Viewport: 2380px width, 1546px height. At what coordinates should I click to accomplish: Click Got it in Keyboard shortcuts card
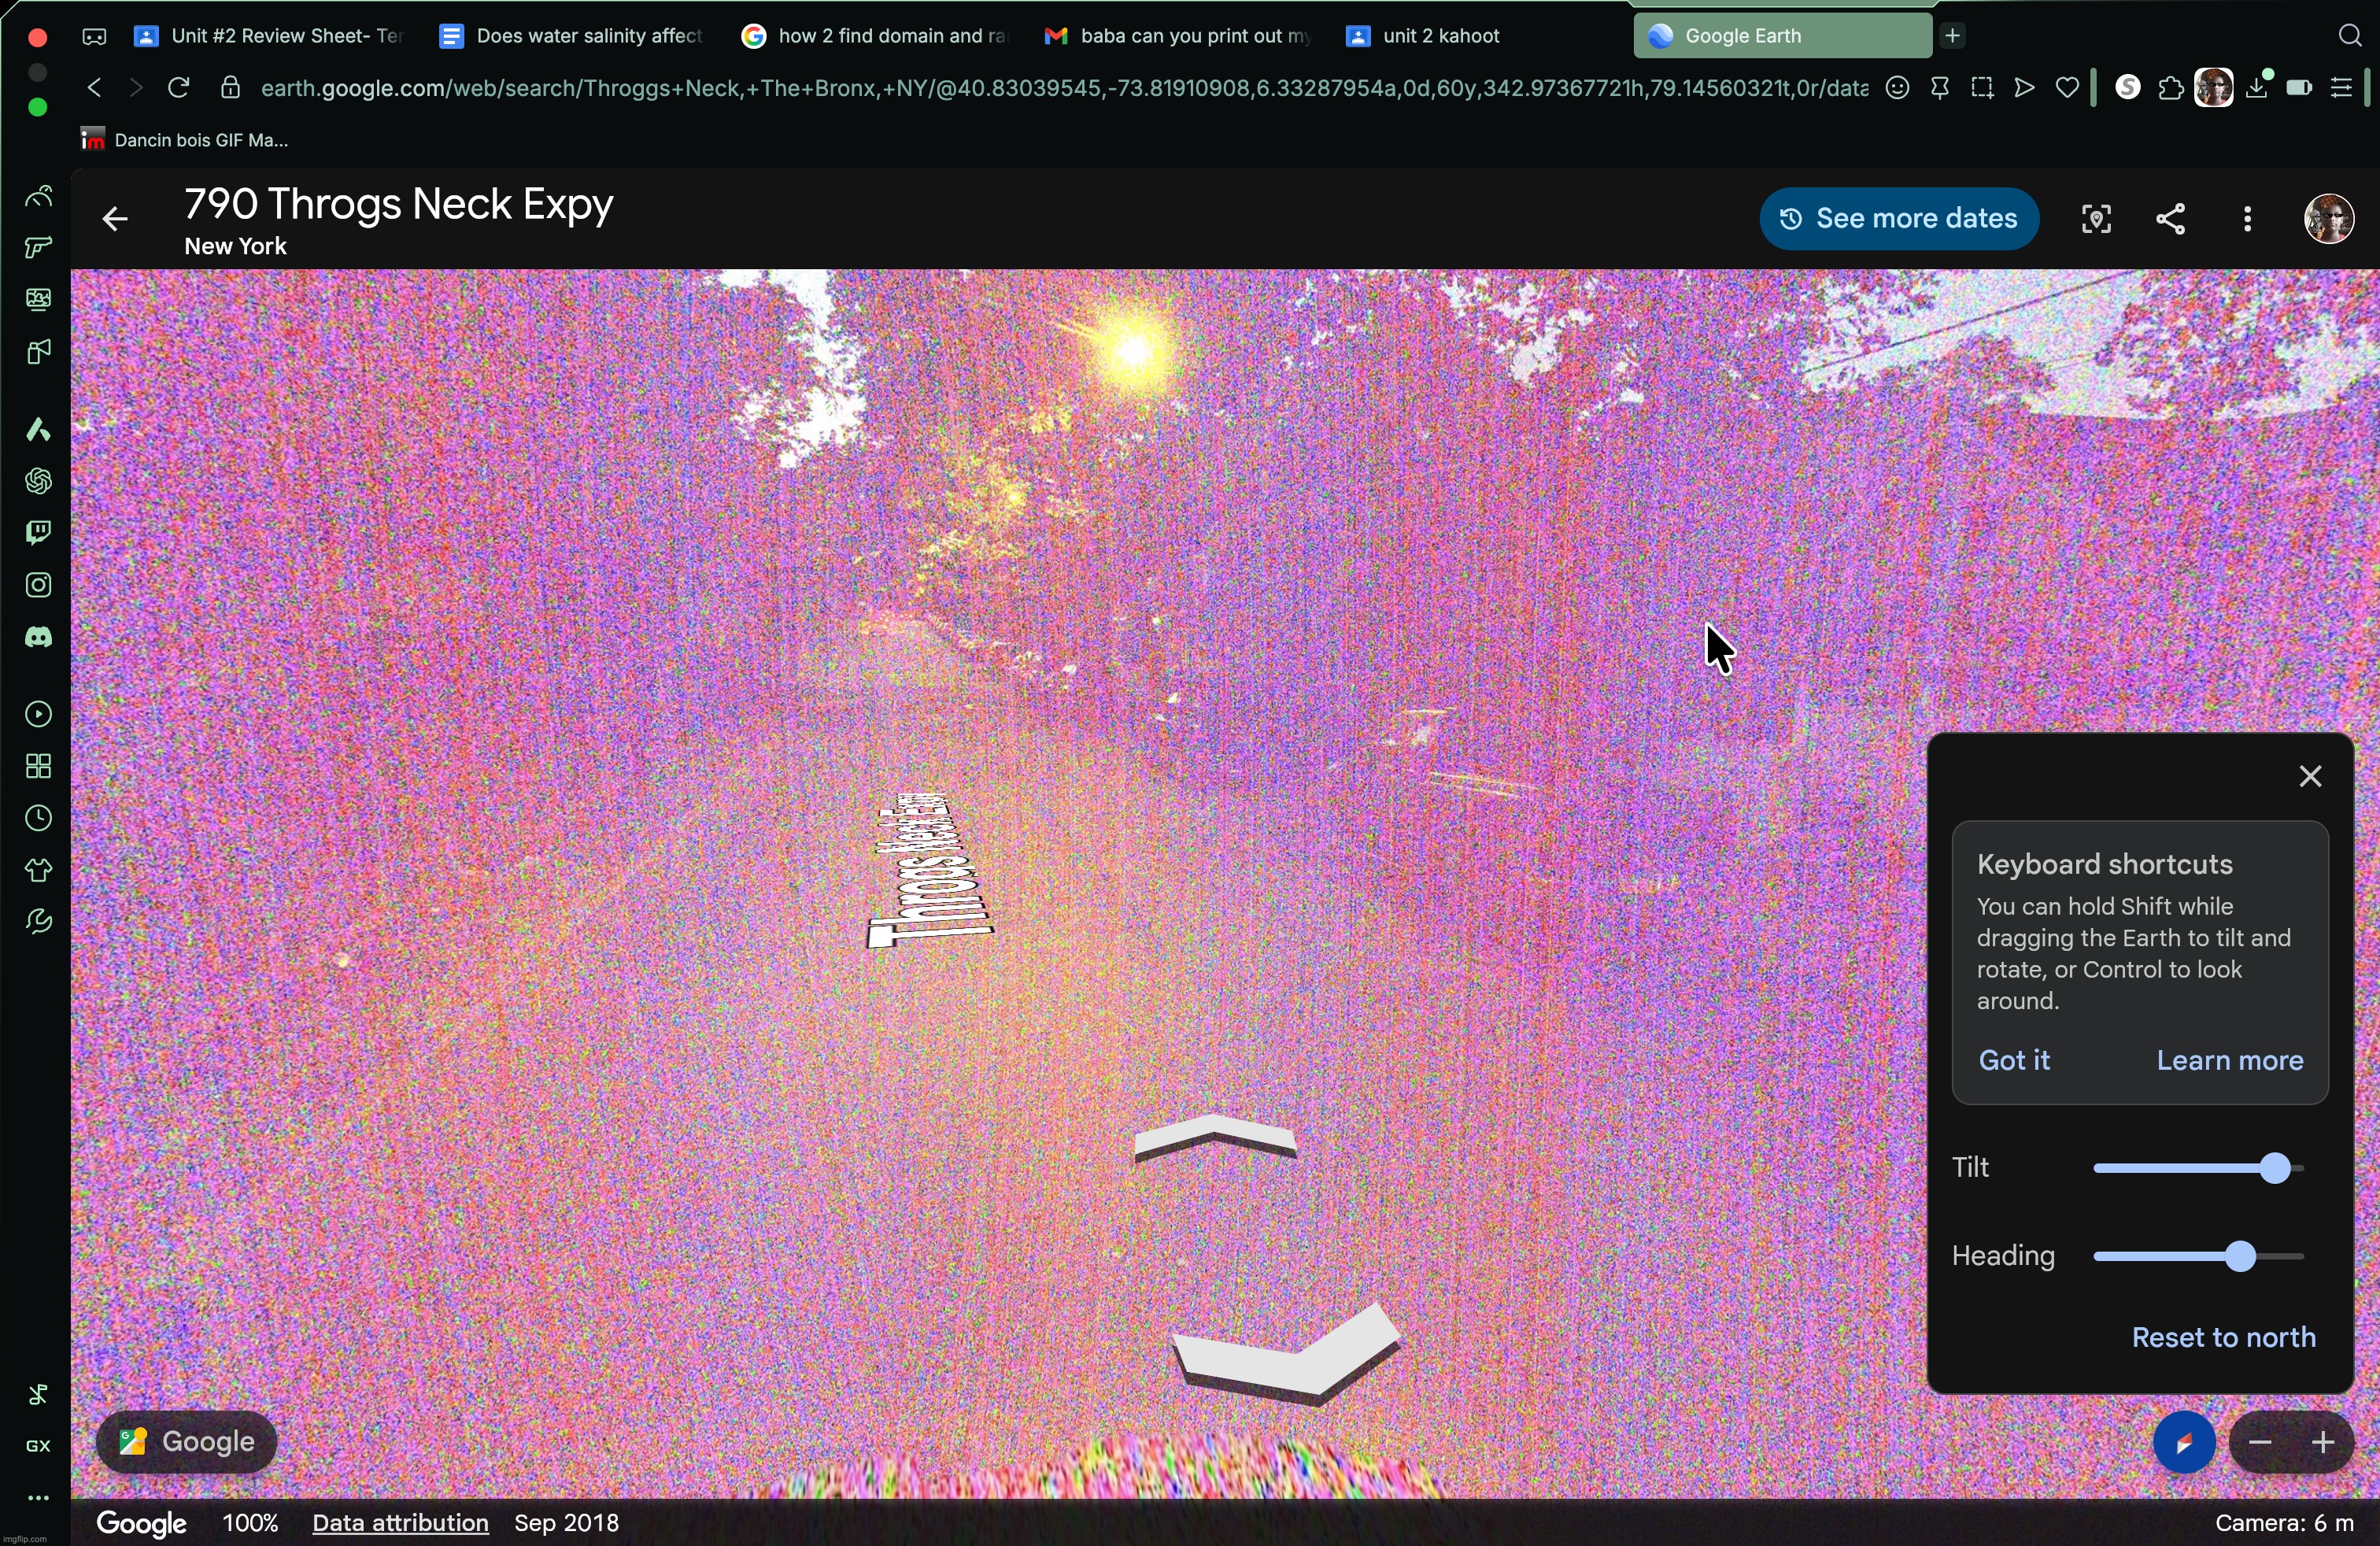click(2013, 1060)
